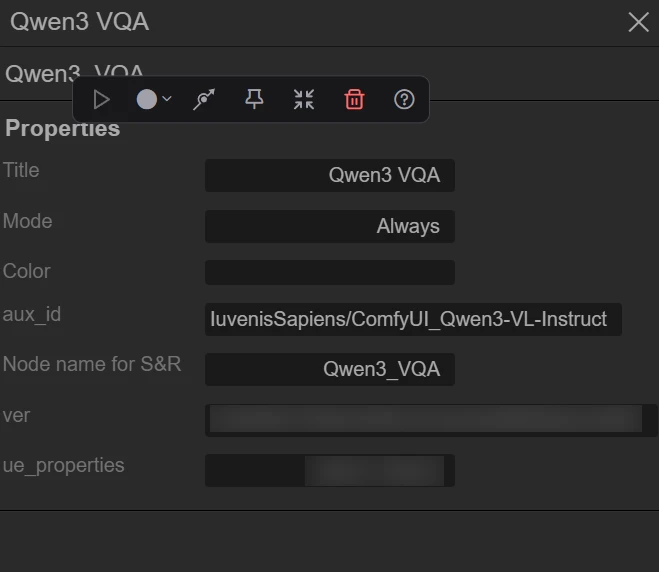This screenshot has height=572, width=659.
Task: Click the blurred ver property field
Action: coord(431,420)
